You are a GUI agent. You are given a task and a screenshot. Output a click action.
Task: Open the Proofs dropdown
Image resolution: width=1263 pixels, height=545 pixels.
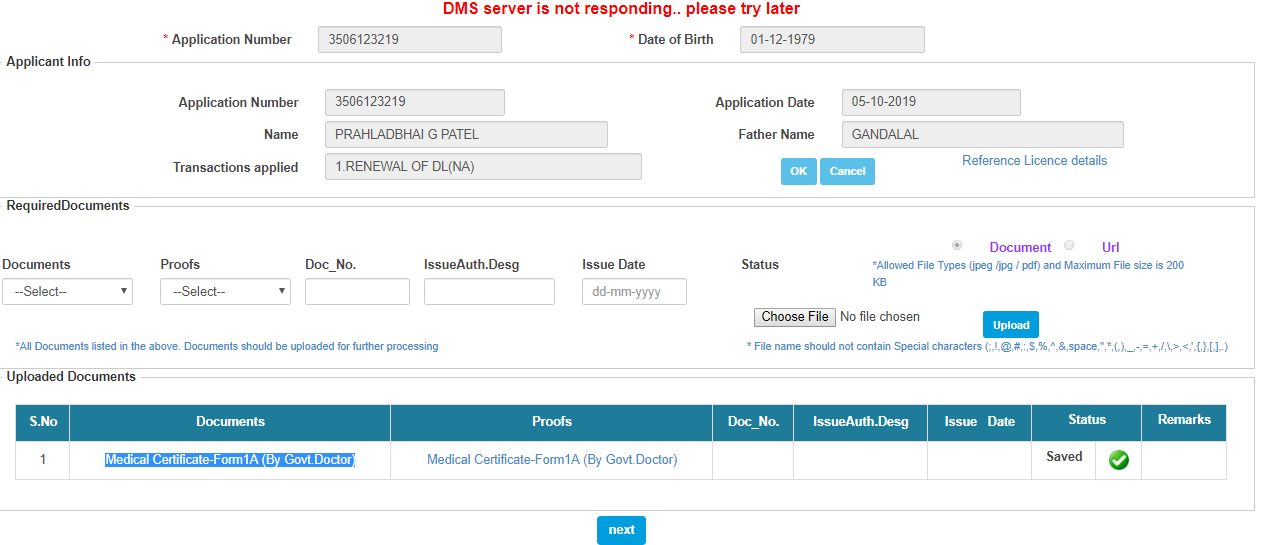(x=225, y=291)
